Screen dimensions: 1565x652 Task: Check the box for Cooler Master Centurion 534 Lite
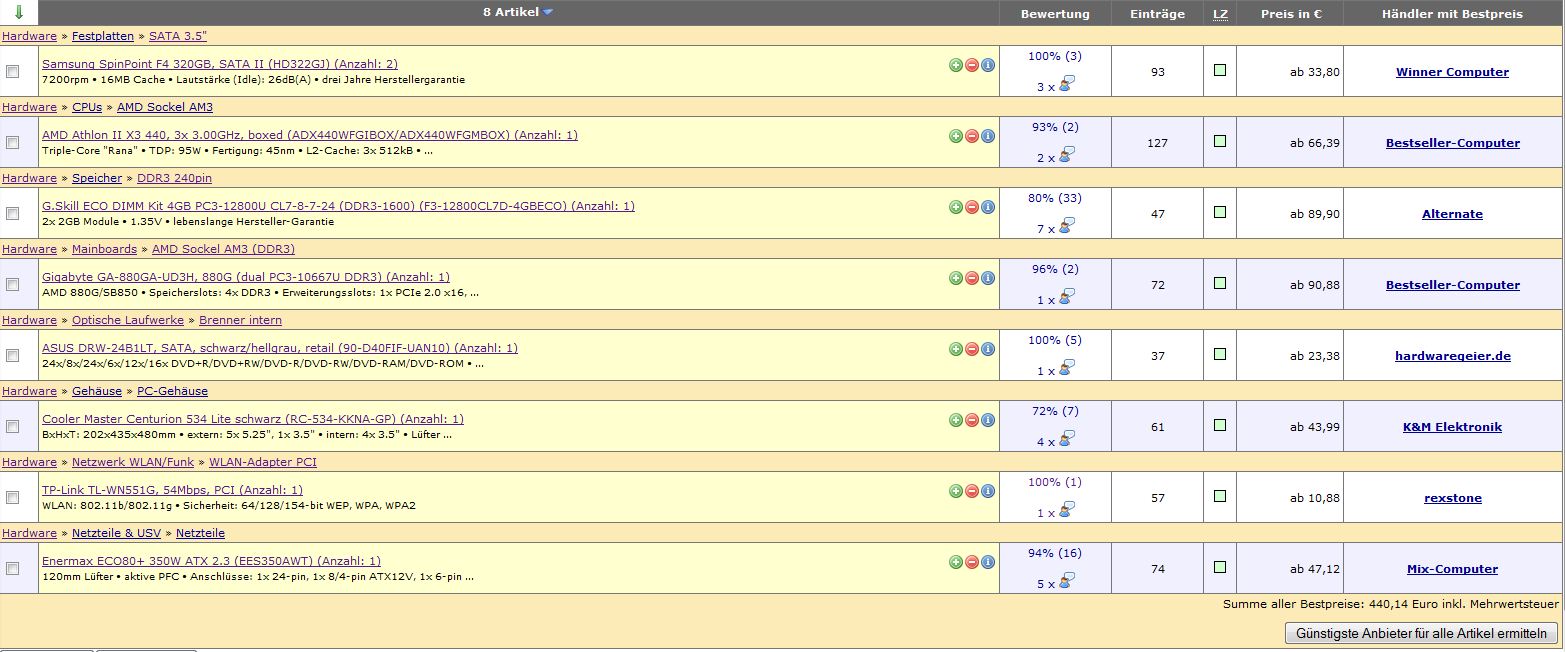(x=13, y=426)
